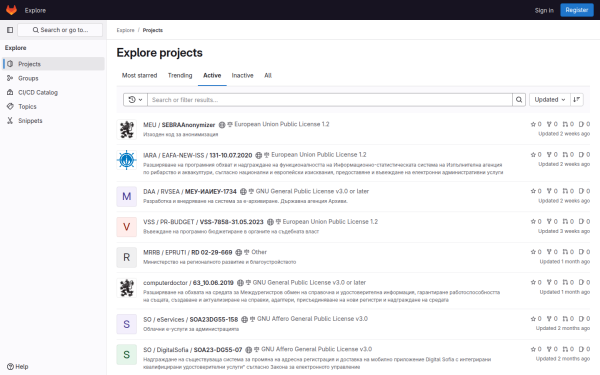Click merge requests icon for МЕУ-ИАИЕУ-1734
Image resolution: width=600 pixels, height=375 pixels.
click(565, 191)
